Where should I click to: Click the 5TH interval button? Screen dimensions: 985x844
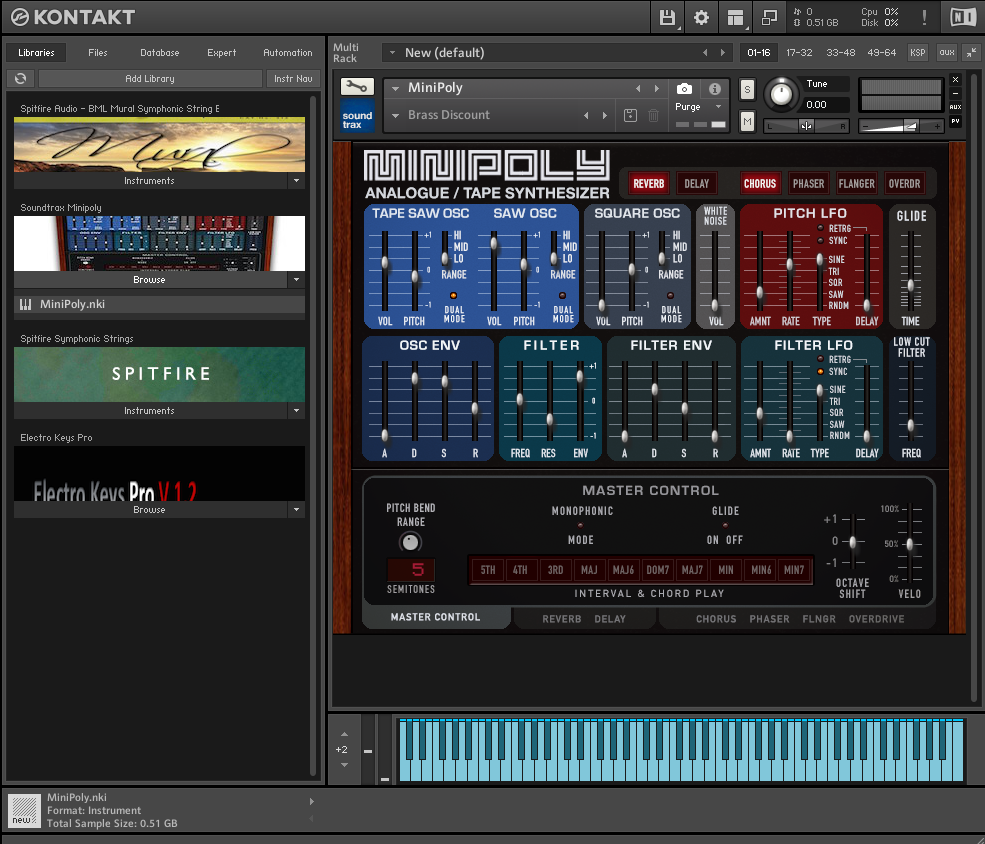(x=487, y=570)
